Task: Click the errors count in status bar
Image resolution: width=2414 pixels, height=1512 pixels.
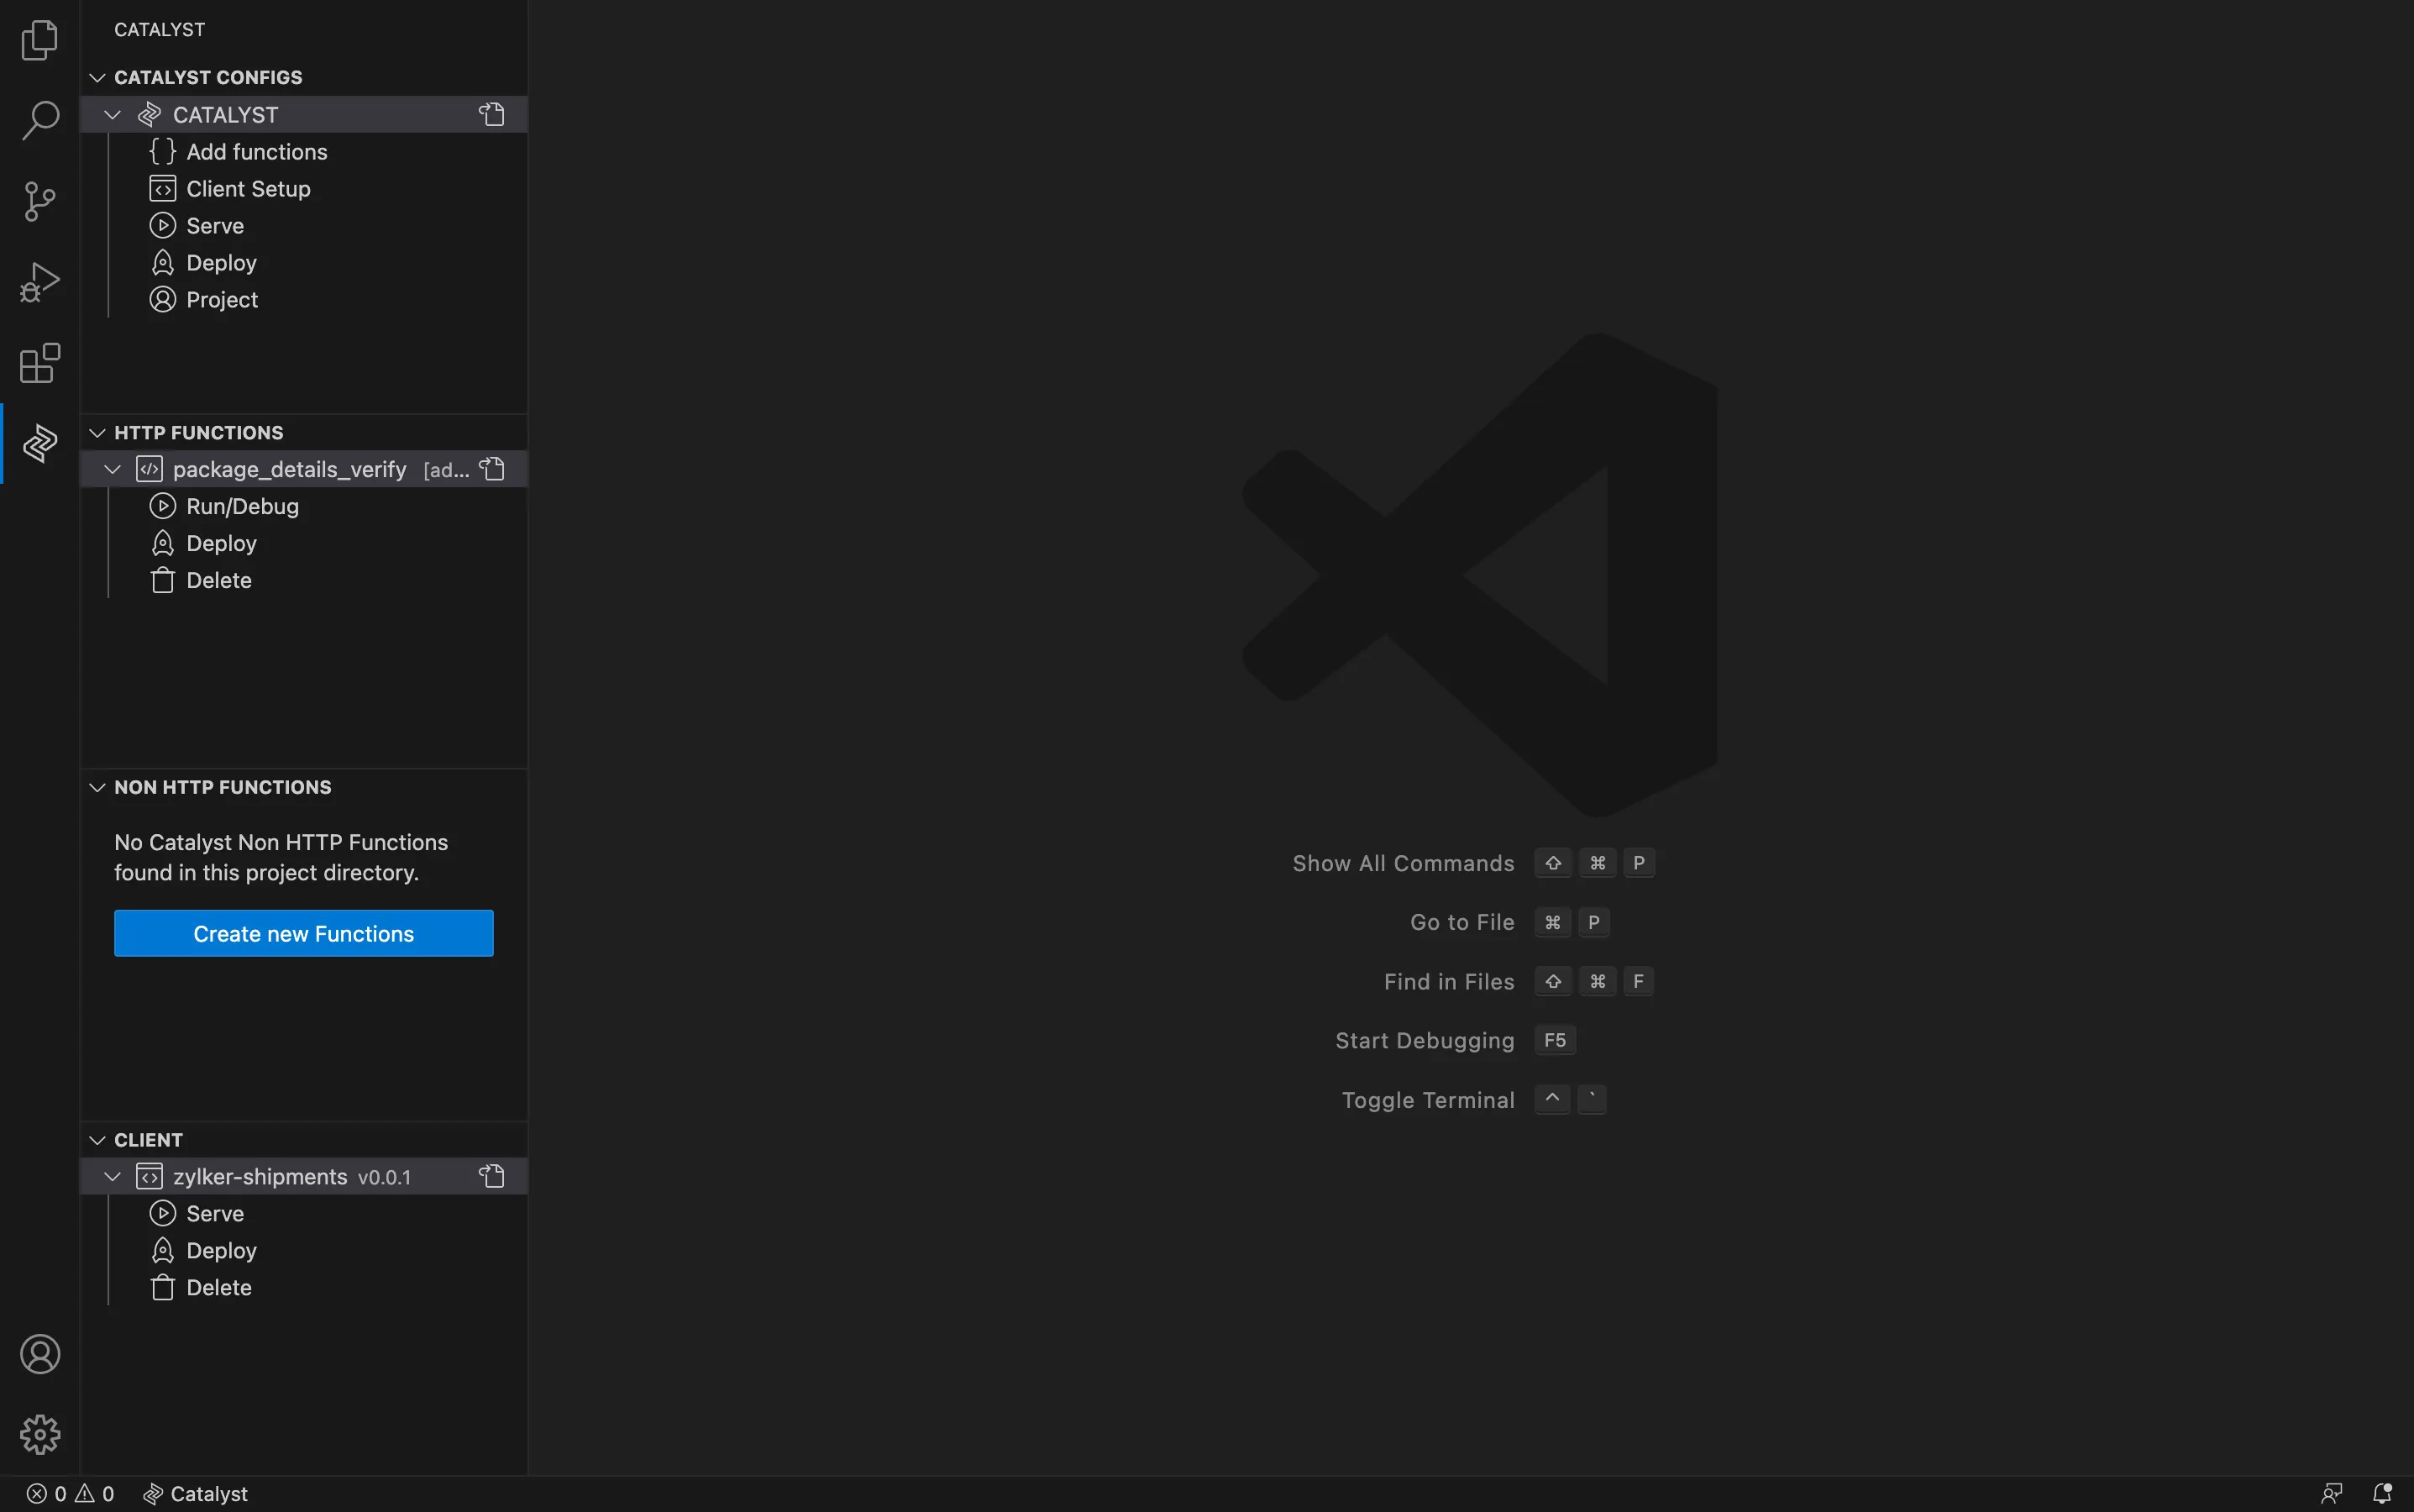Action: (47, 1494)
